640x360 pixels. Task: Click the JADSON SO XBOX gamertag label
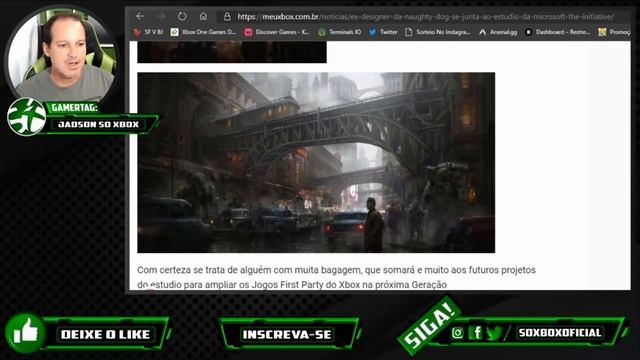point(98,124)
